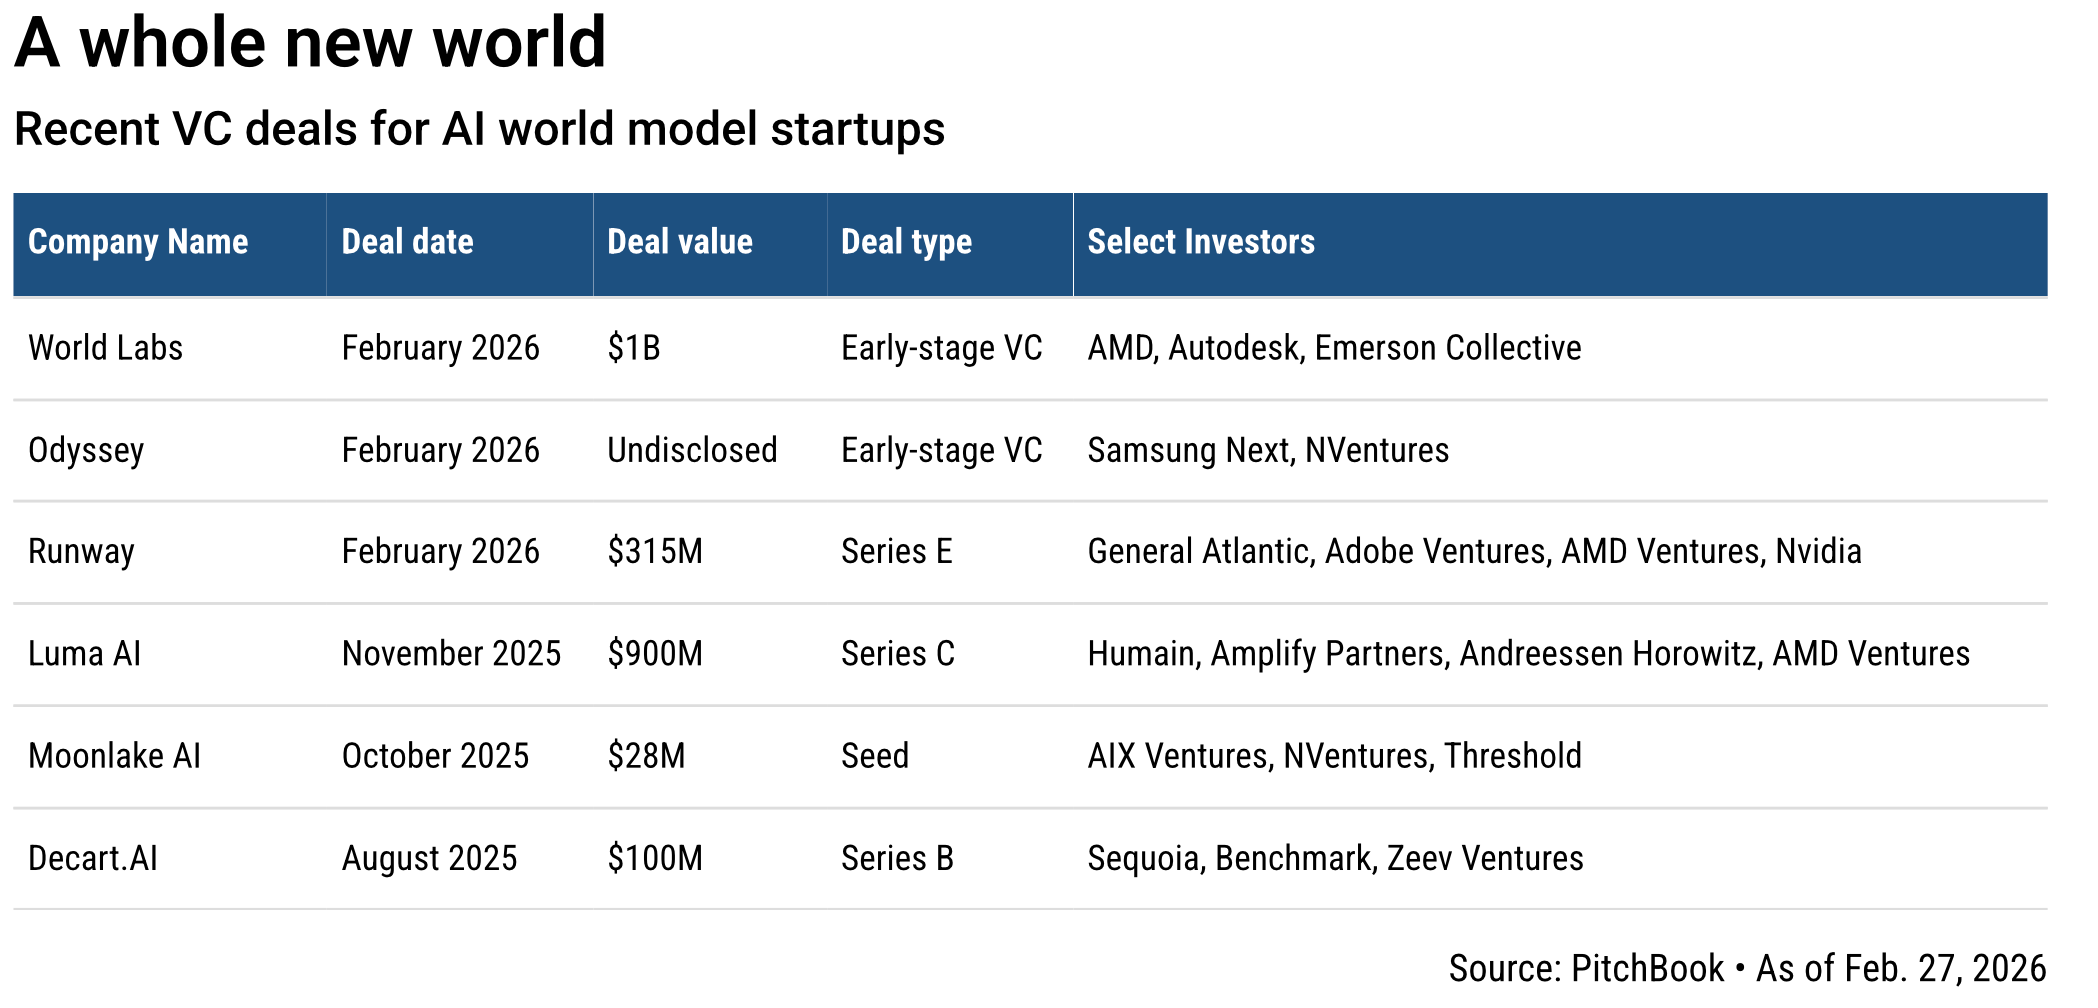Click the Undisclosed deal value cell
Screen dimensions: 2098x1008
[x=692, y=450]
